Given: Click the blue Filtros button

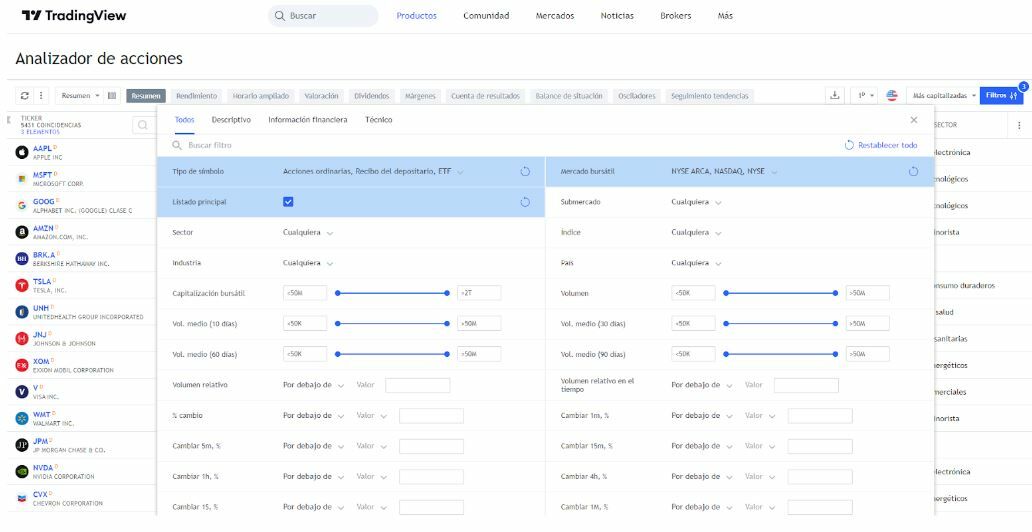Looking at the screenshot, I should click(x=1001, y=96).
